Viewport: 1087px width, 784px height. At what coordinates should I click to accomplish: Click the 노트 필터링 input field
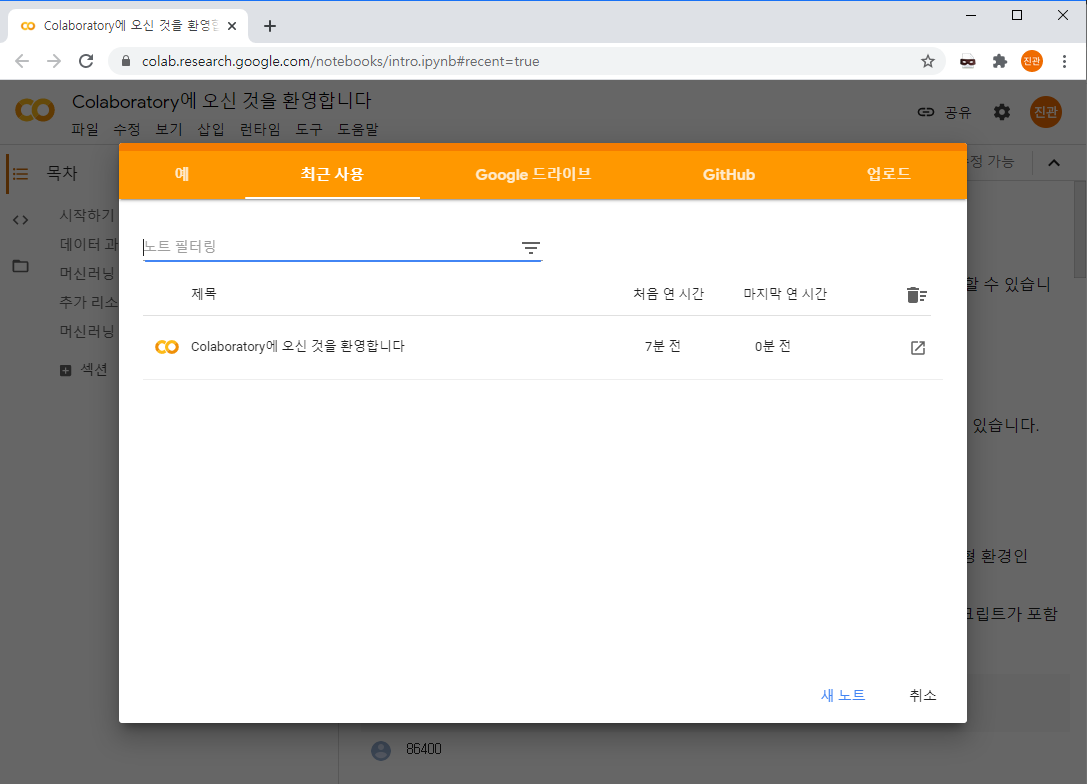(330, 246)
